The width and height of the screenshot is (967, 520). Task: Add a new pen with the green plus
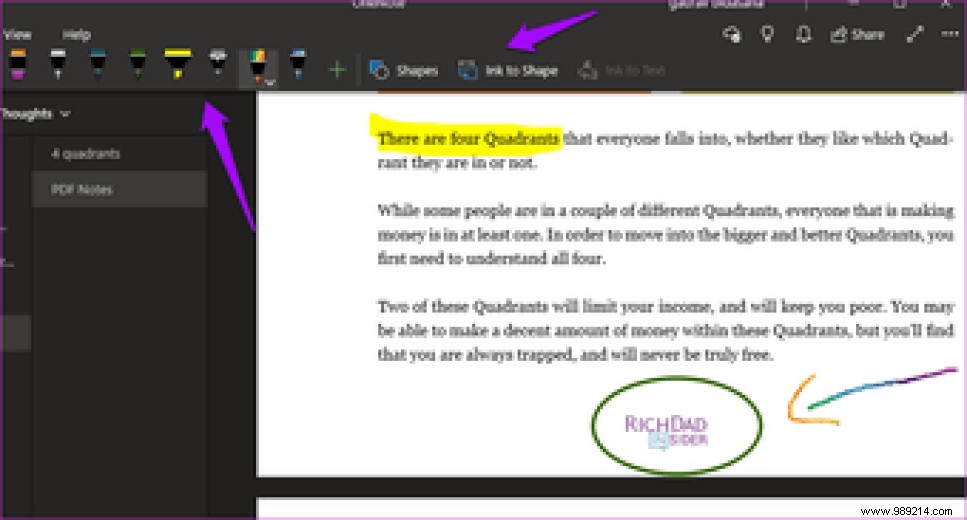(x=337, y=70)
